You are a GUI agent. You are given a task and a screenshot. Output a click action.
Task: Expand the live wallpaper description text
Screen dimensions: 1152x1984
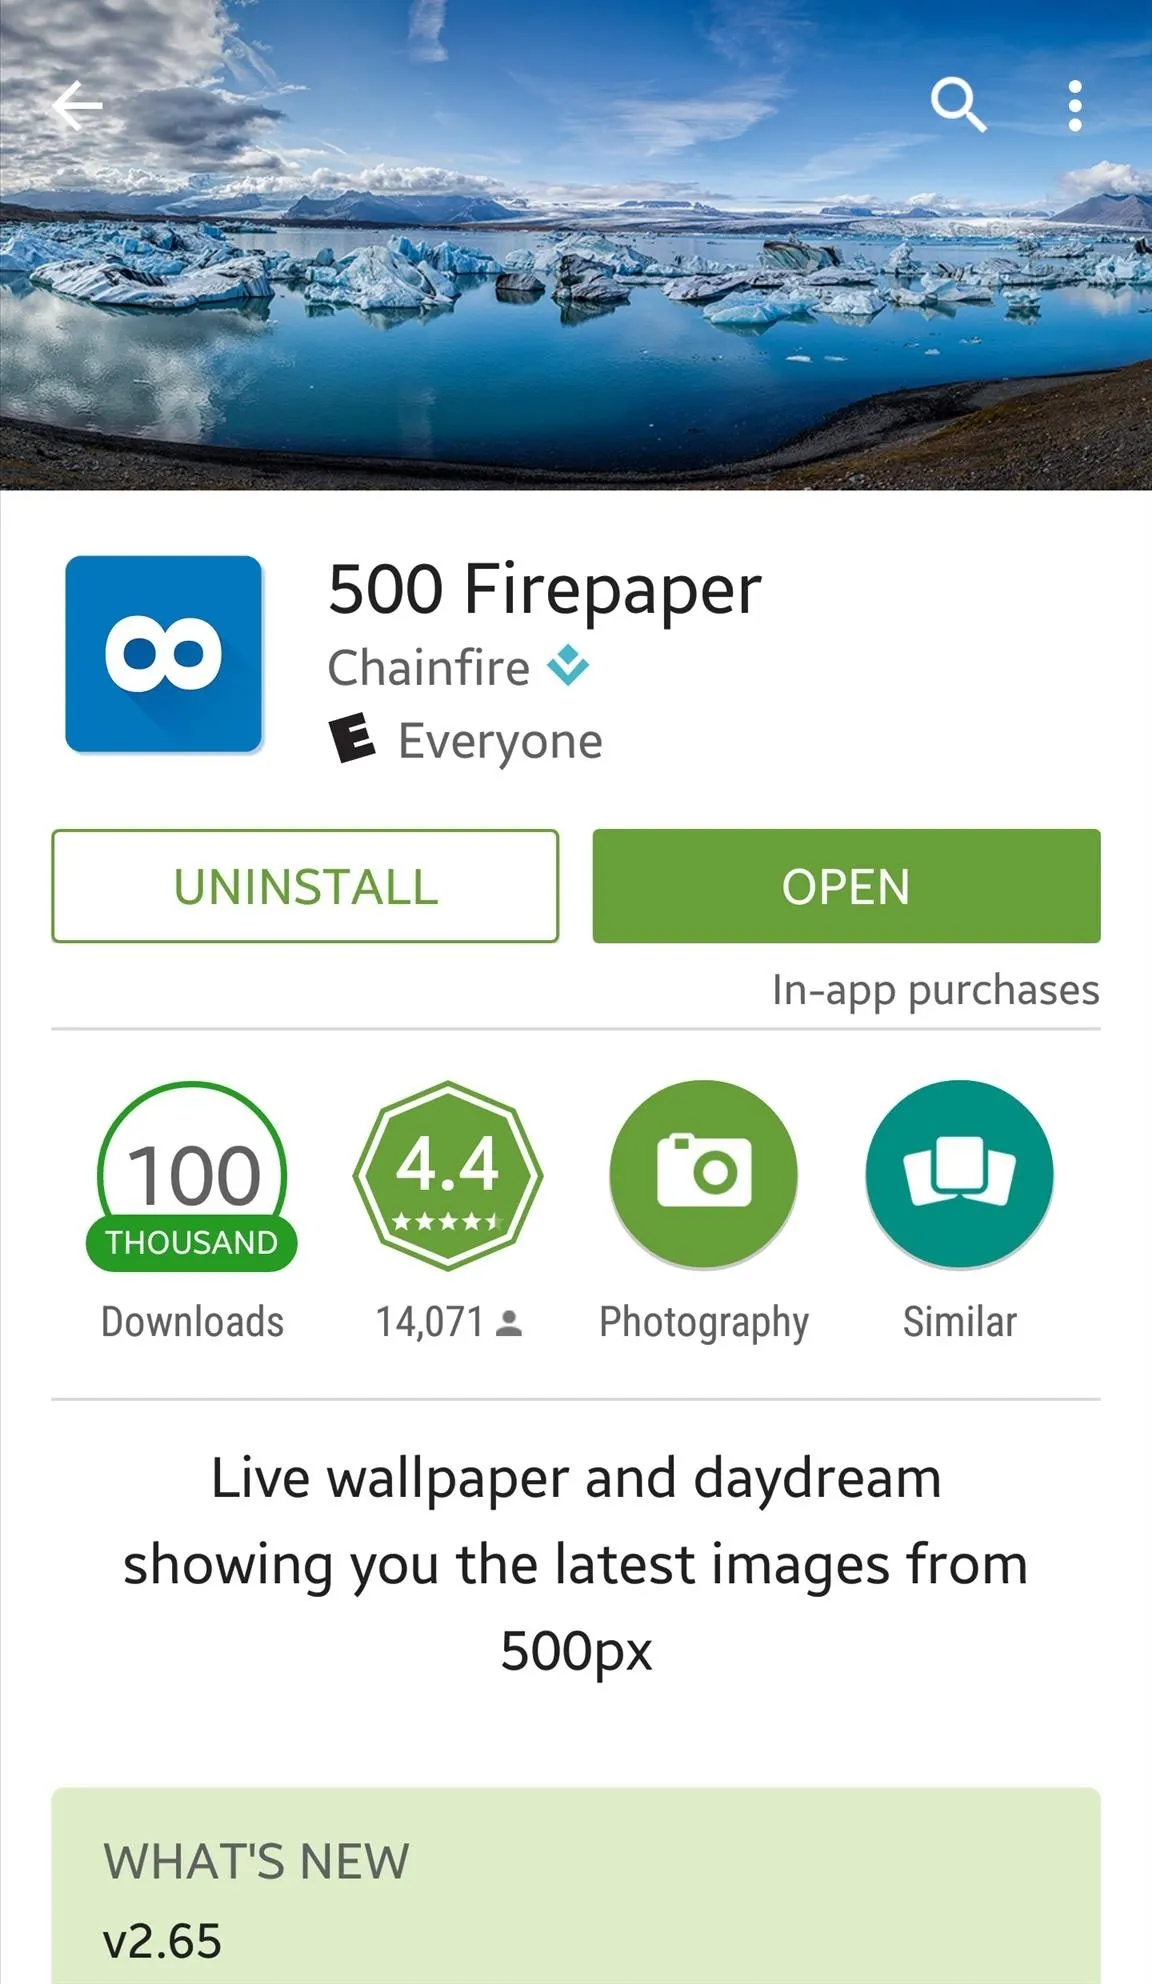(x=576, y=1564)
